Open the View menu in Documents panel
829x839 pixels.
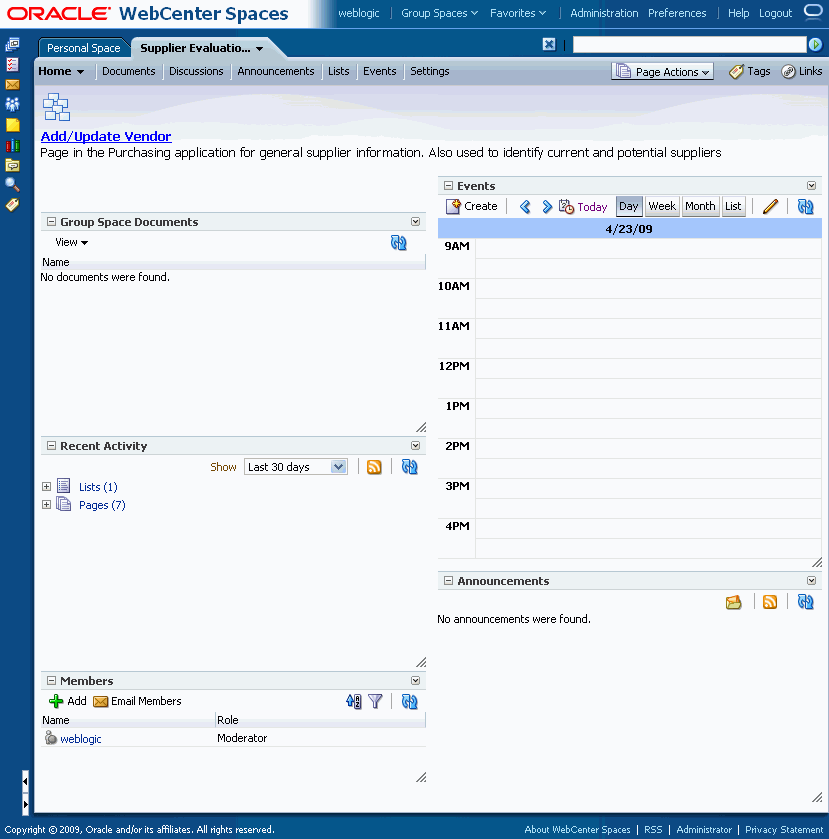pos(72,242)
